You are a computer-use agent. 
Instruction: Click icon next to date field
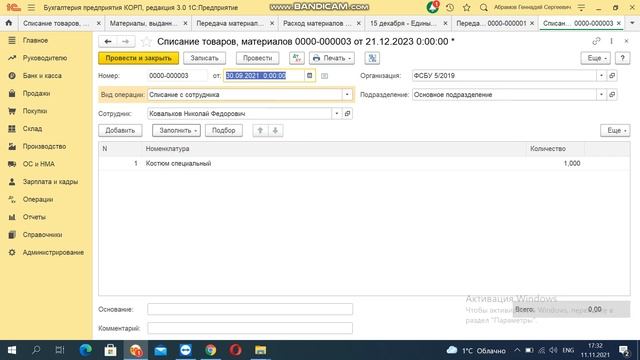[x=324, y=76]
